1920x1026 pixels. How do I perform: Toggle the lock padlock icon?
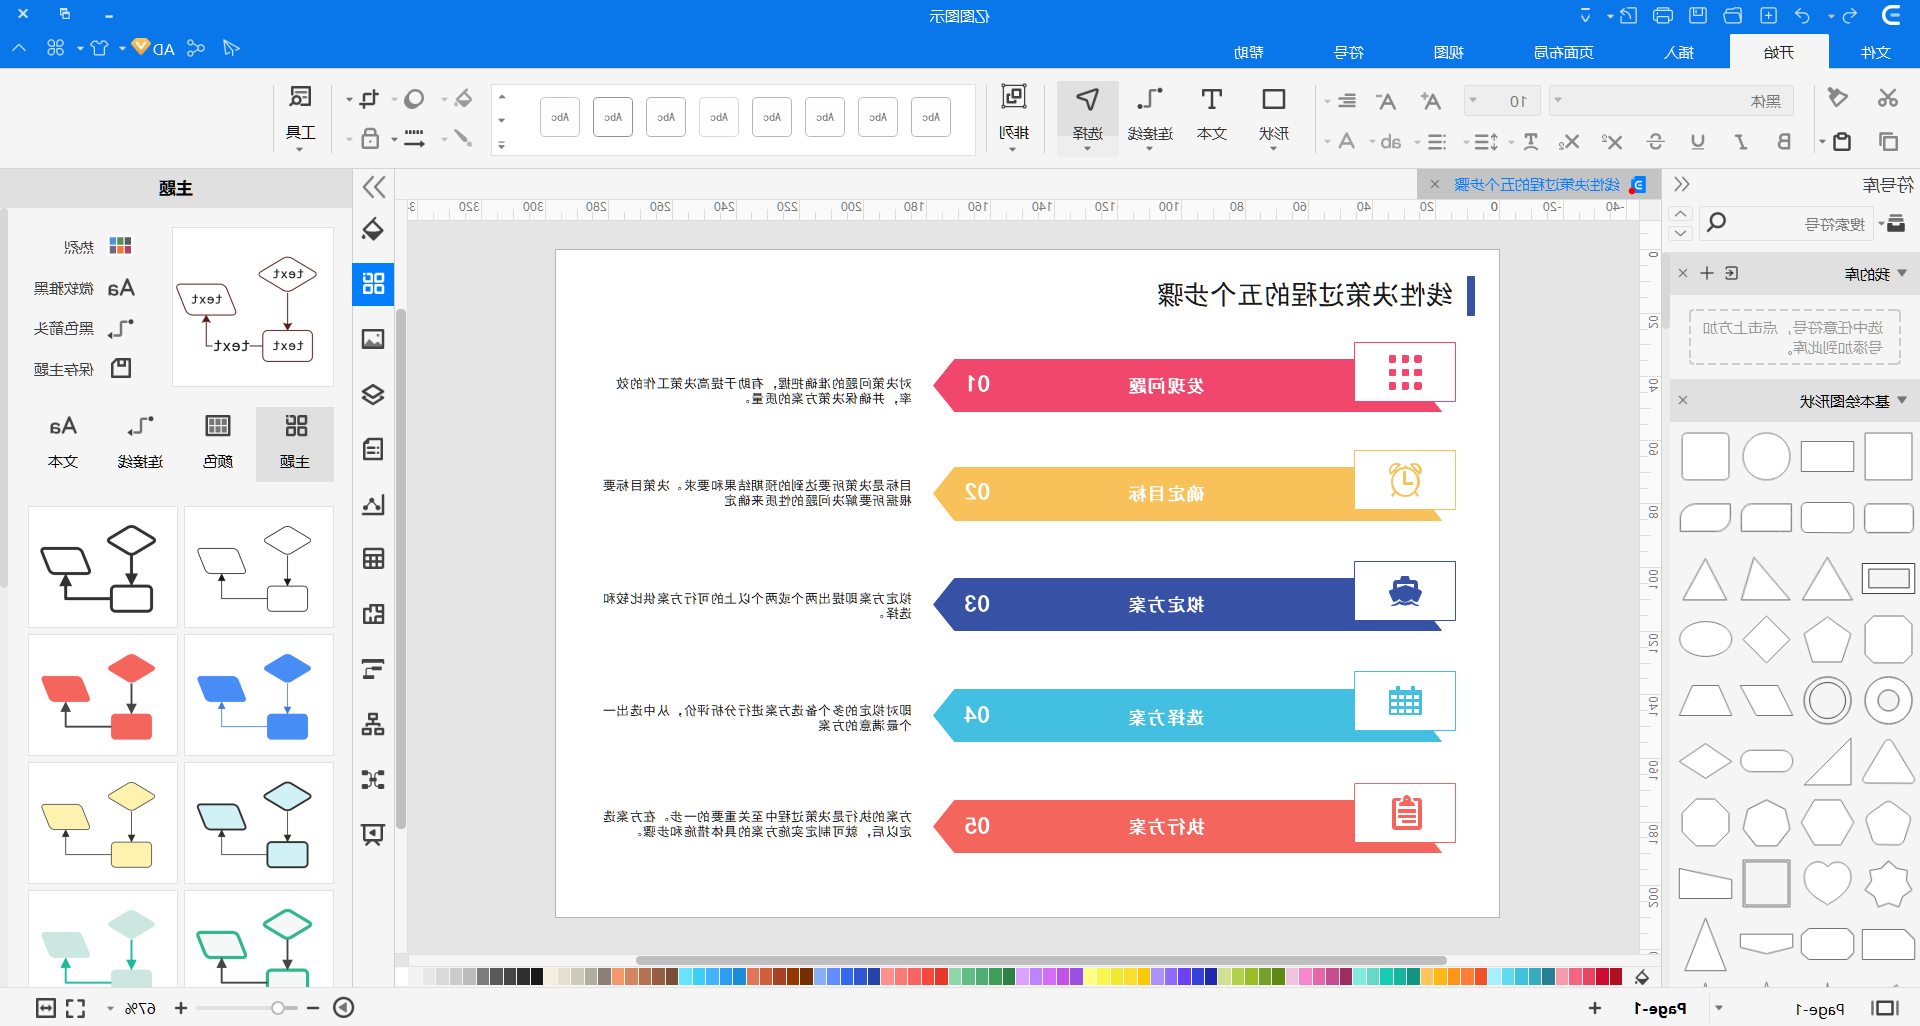370,139
